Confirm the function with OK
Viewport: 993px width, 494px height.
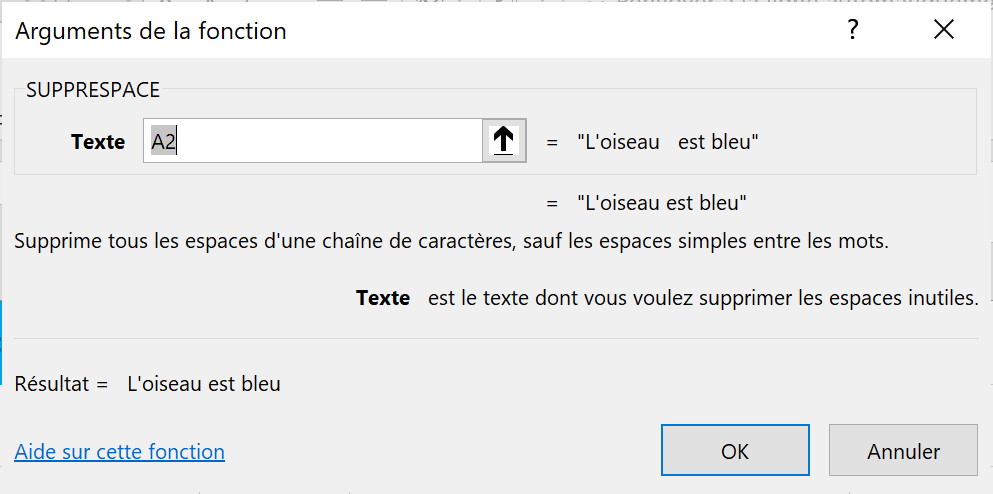click(735, 451)
